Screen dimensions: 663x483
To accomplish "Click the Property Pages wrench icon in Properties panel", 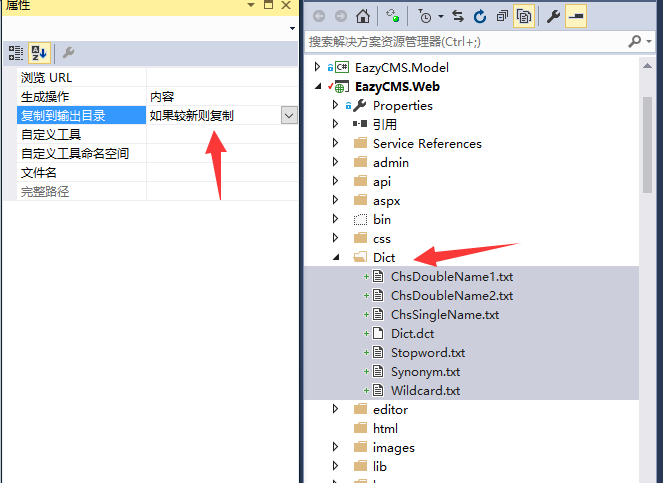I will 68,53.
